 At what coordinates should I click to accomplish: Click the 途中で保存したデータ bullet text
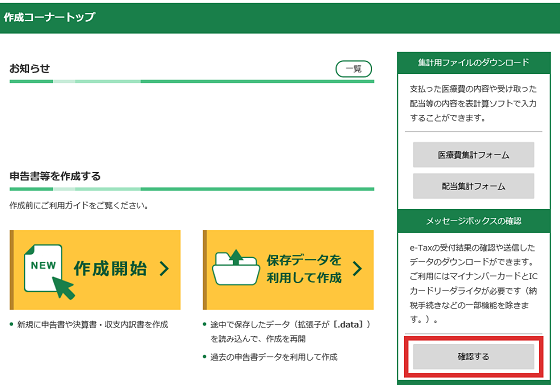click(290, 331)
